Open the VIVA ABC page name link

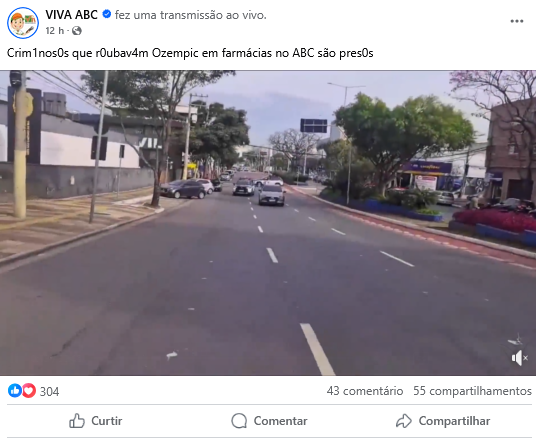(71, 15)
